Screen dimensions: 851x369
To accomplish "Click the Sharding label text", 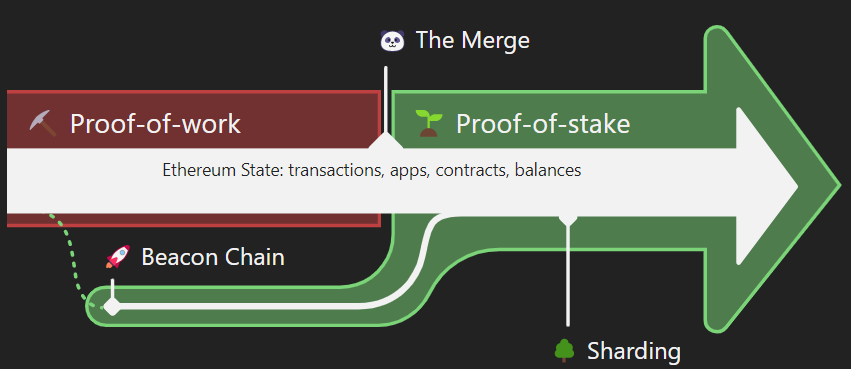I will 634,351.
